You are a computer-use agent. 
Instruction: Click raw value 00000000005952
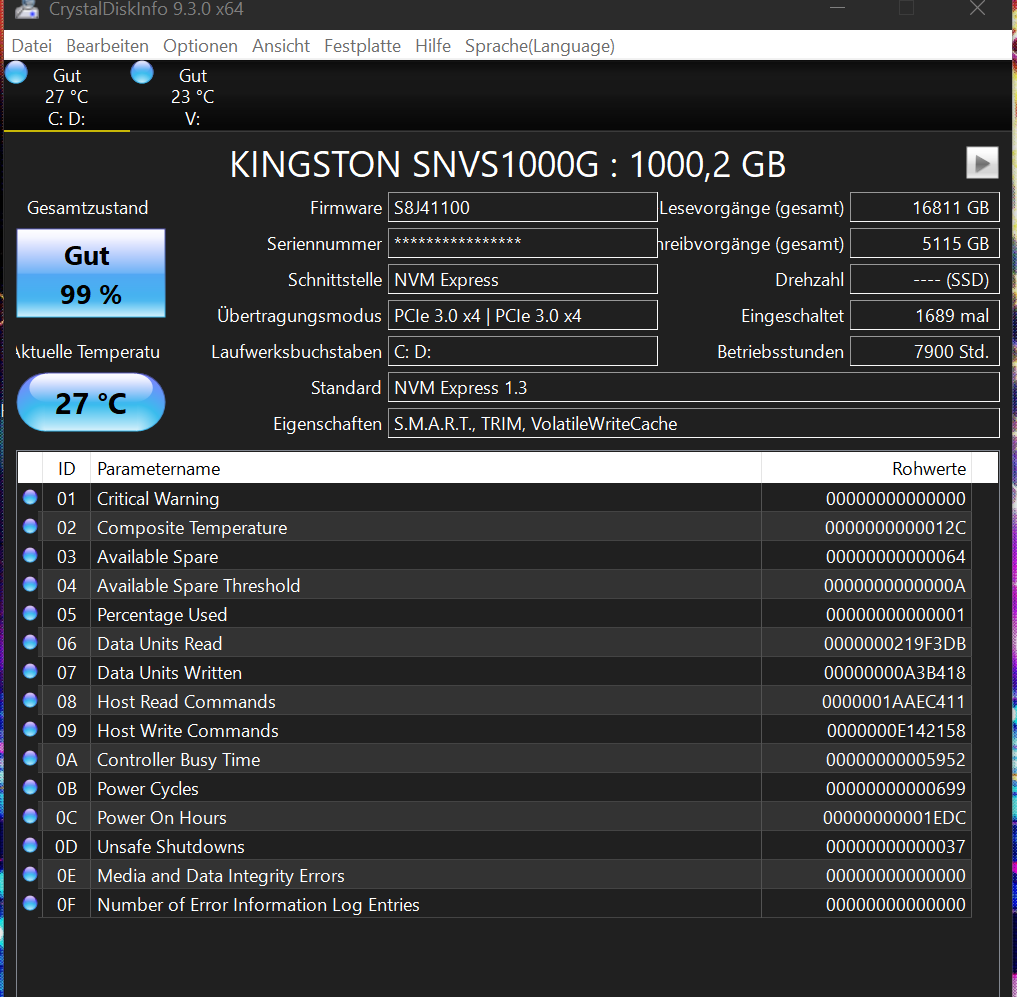(896, 760)
